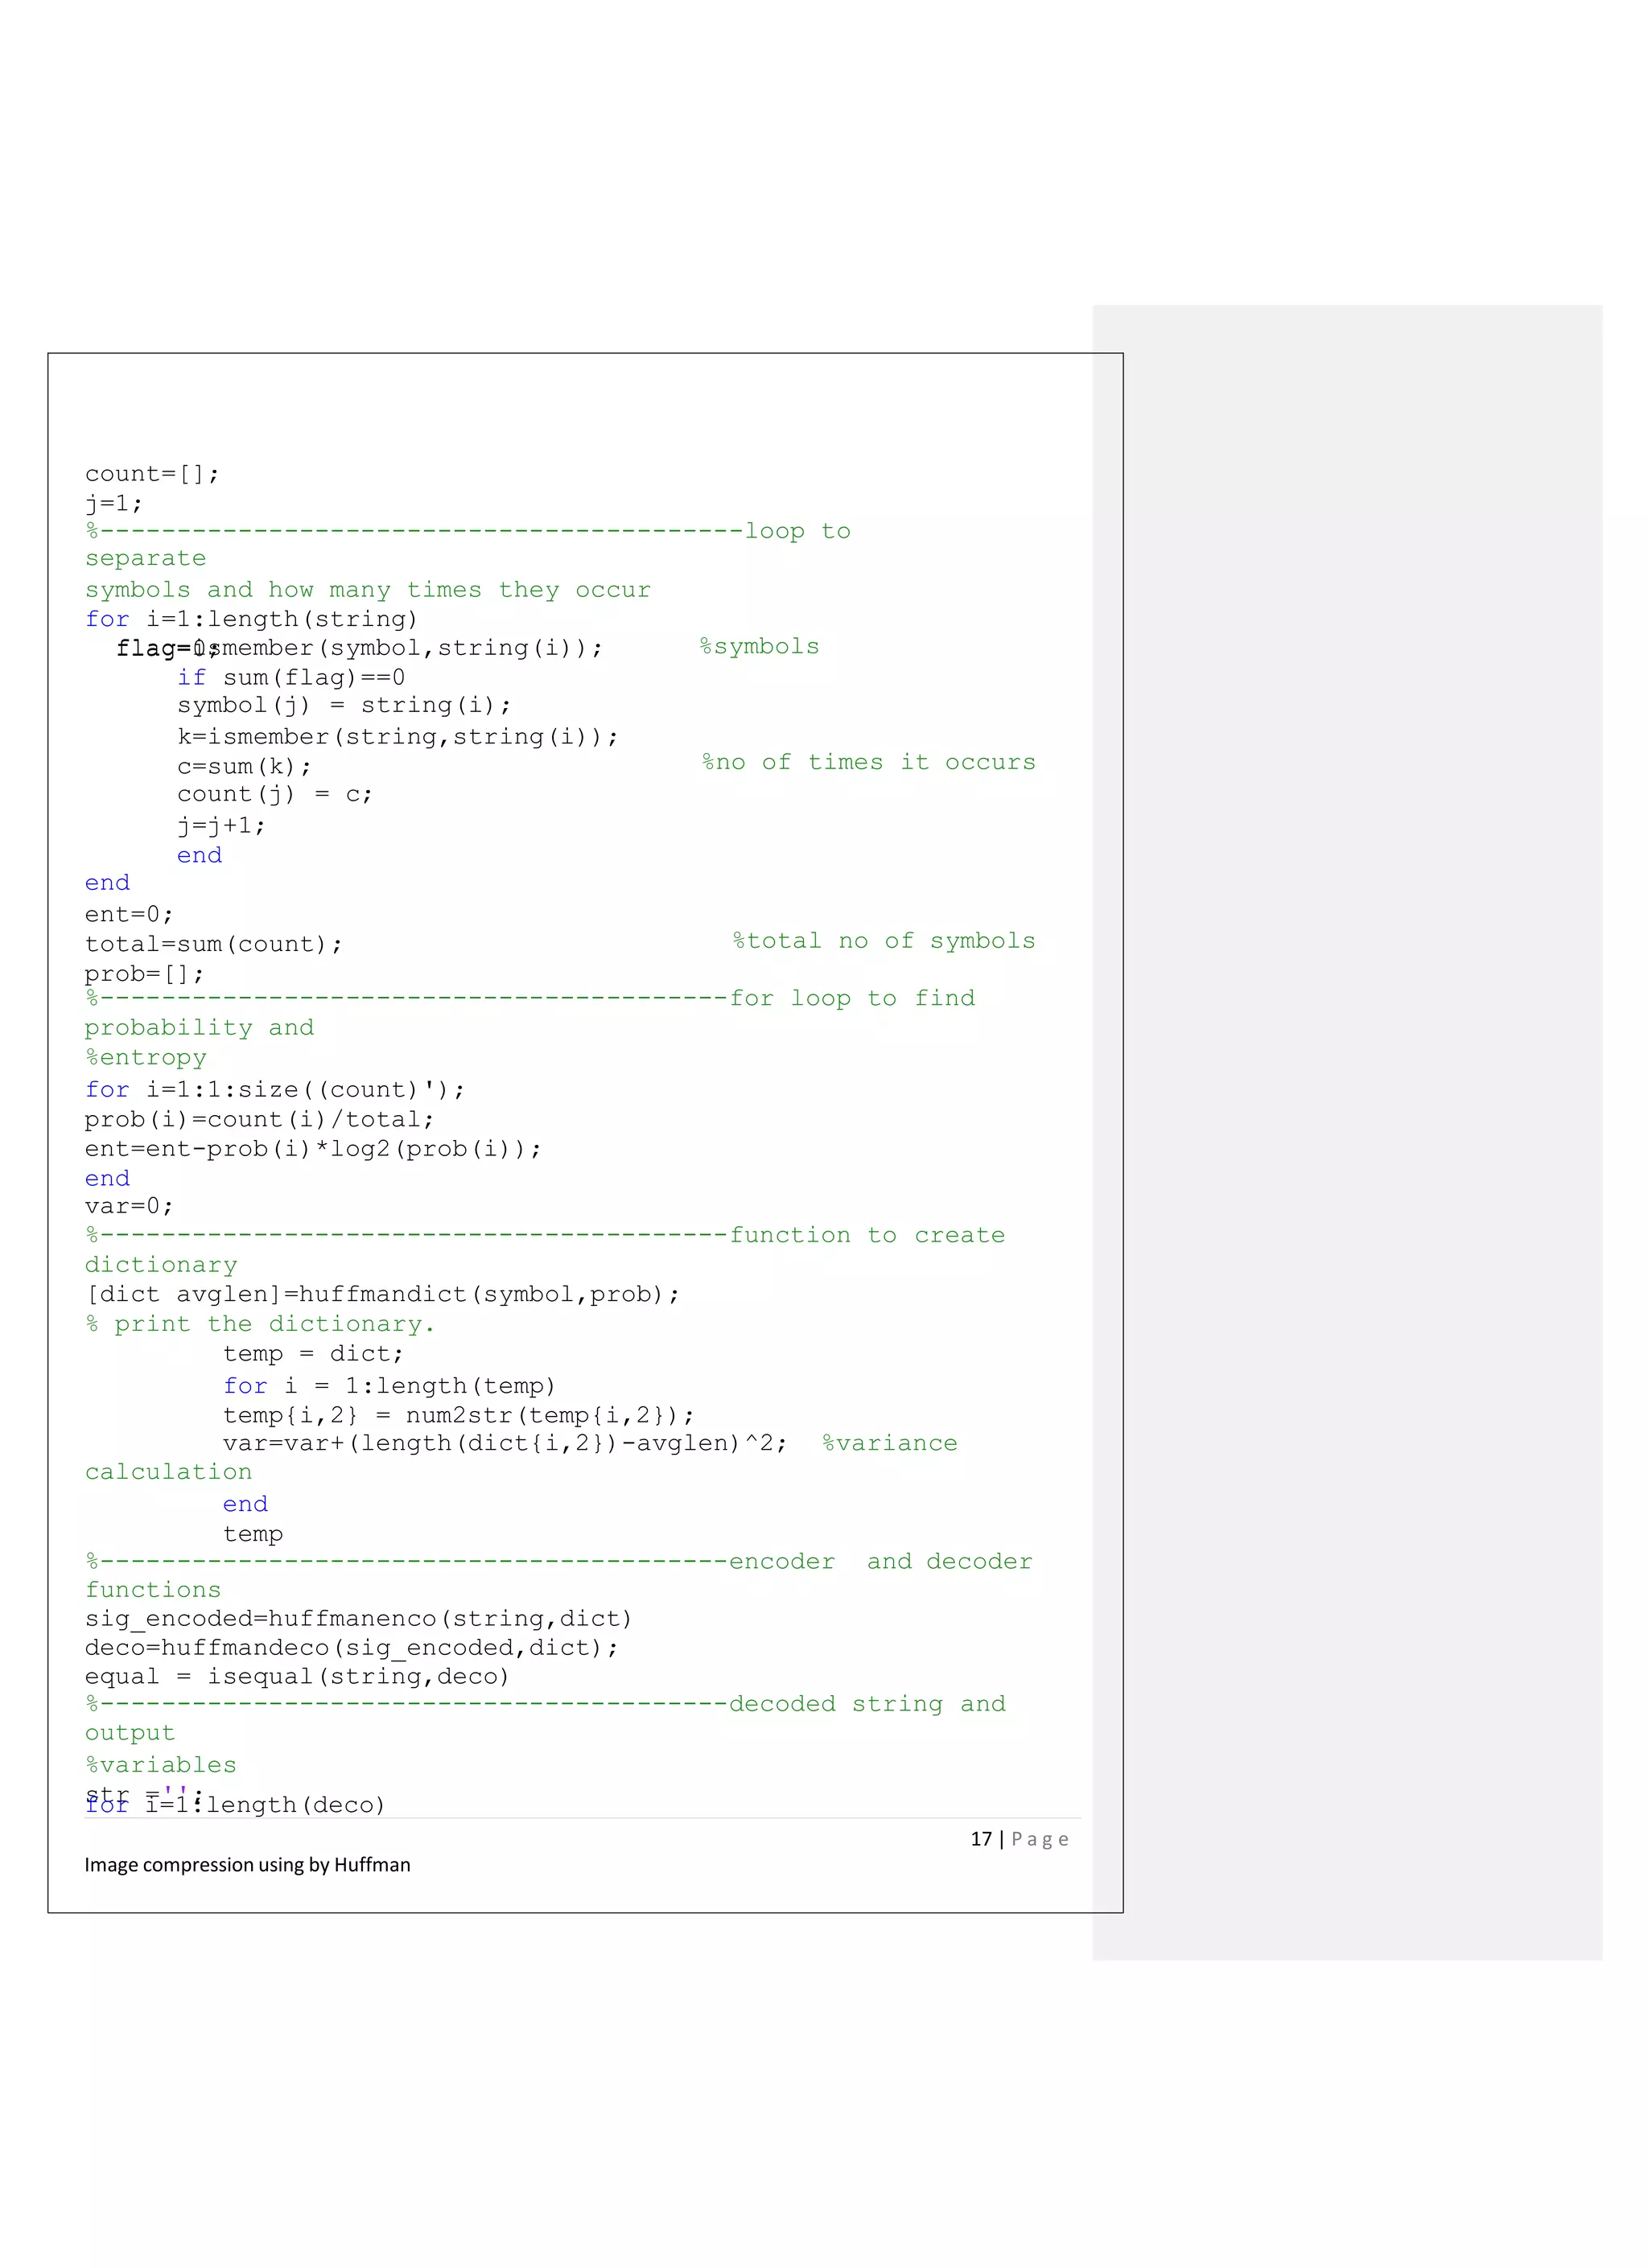
Task: Click the line 'equal = isequal(string,deco)'
Action: pyautogui.click(x=297, y=1677)
